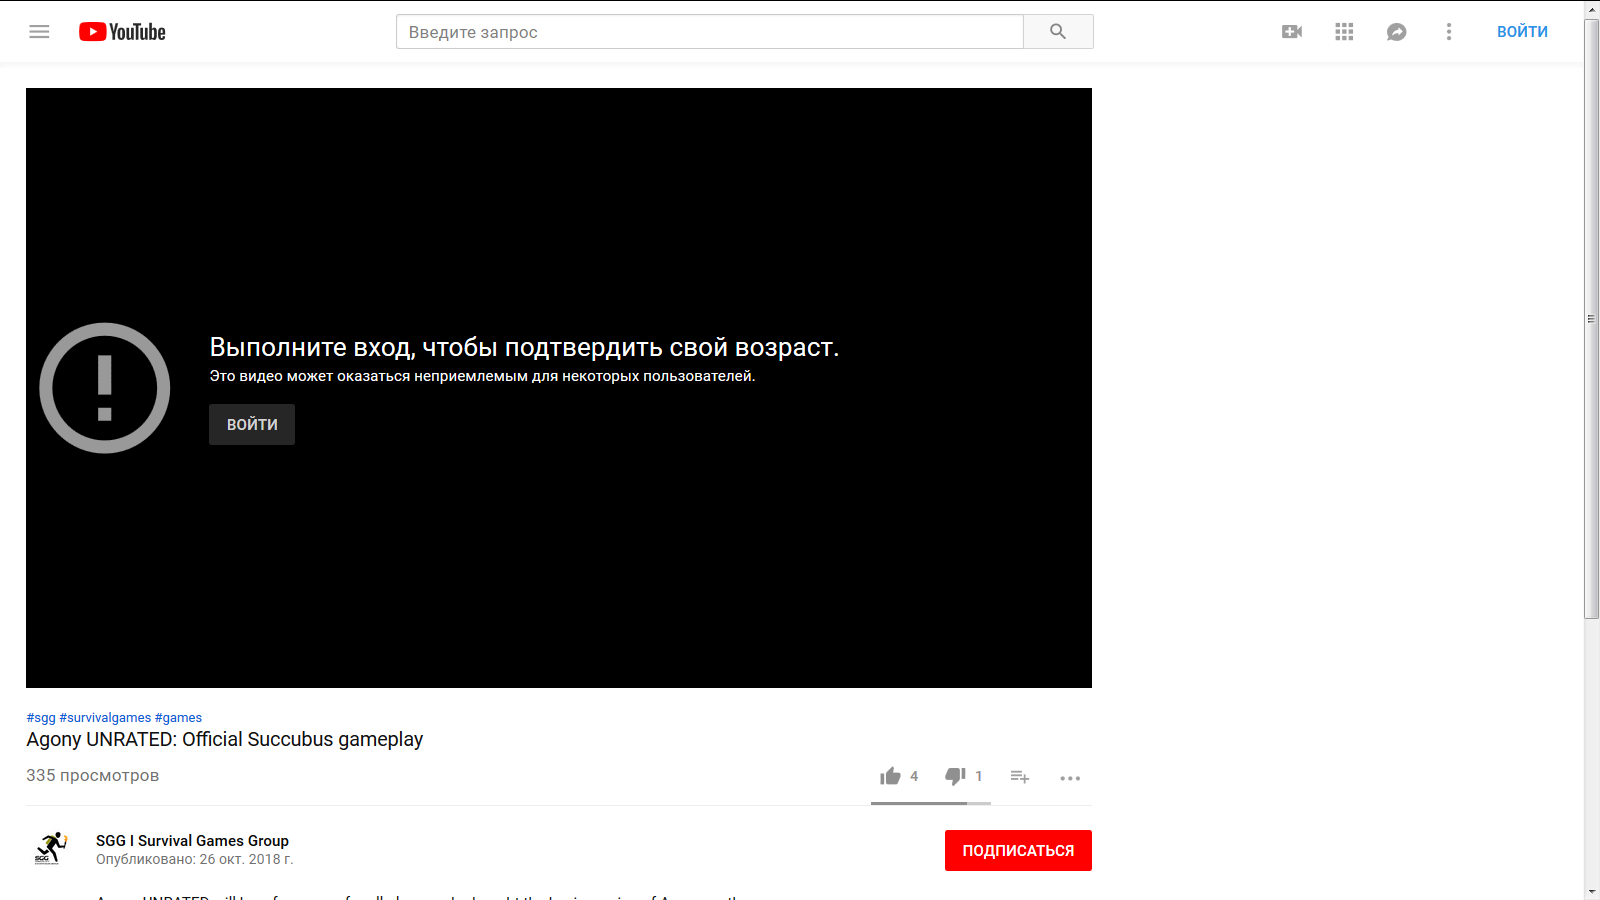Click the '335 просмотров' view count

click(93, 776)
